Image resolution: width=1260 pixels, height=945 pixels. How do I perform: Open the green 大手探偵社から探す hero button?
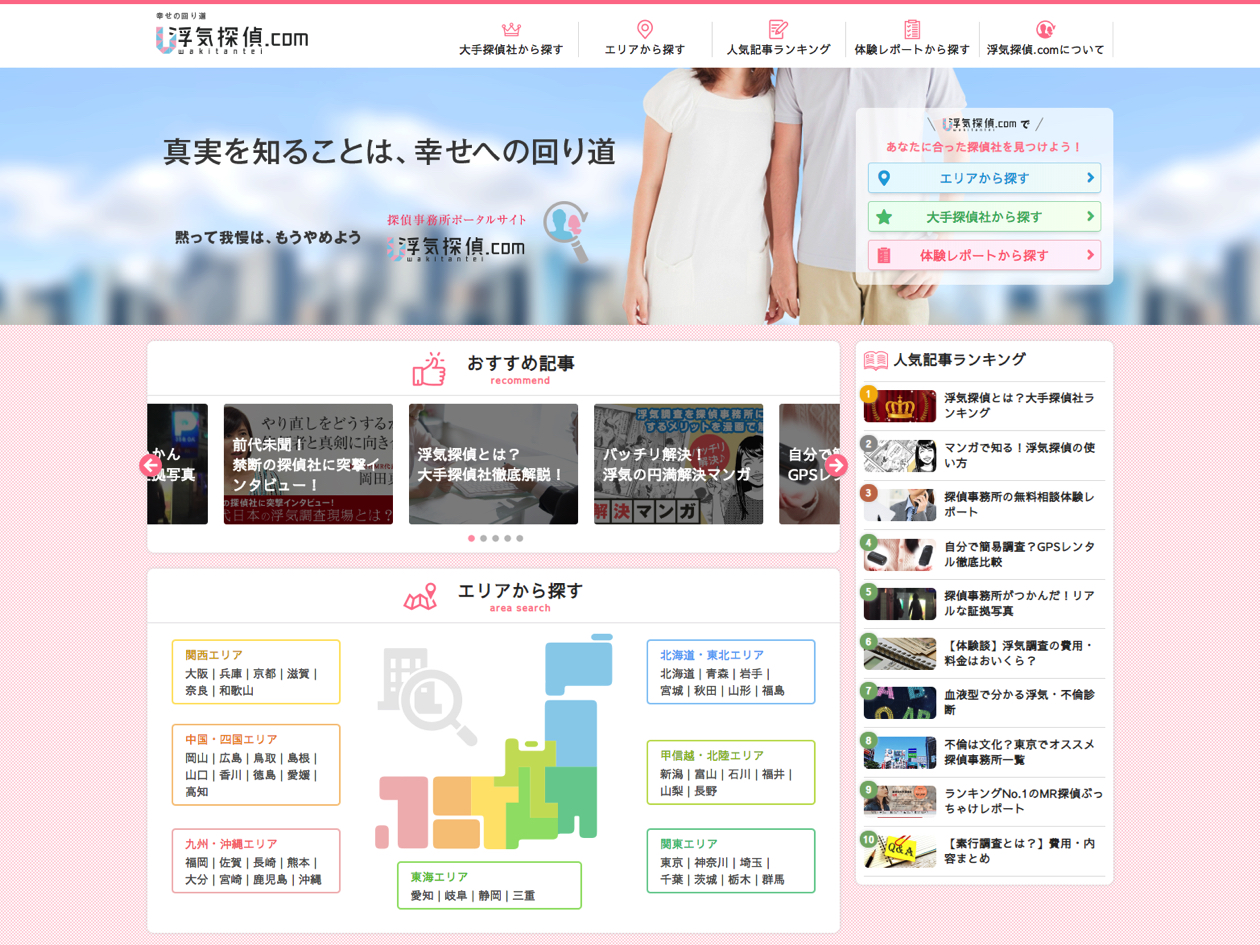tap(984, 217)
